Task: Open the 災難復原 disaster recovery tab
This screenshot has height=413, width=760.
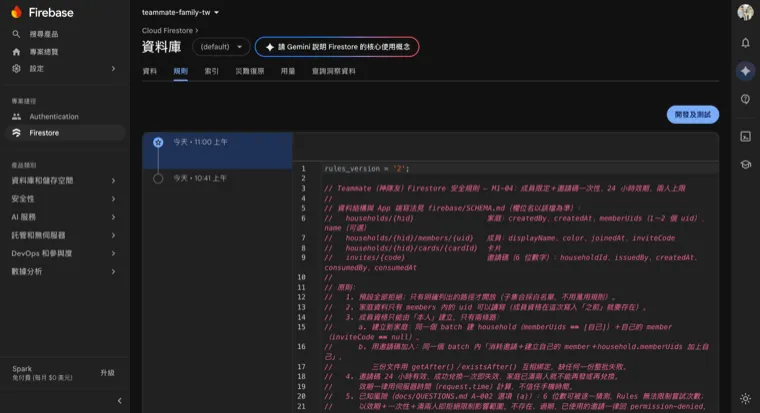Action: pos(250,71)
